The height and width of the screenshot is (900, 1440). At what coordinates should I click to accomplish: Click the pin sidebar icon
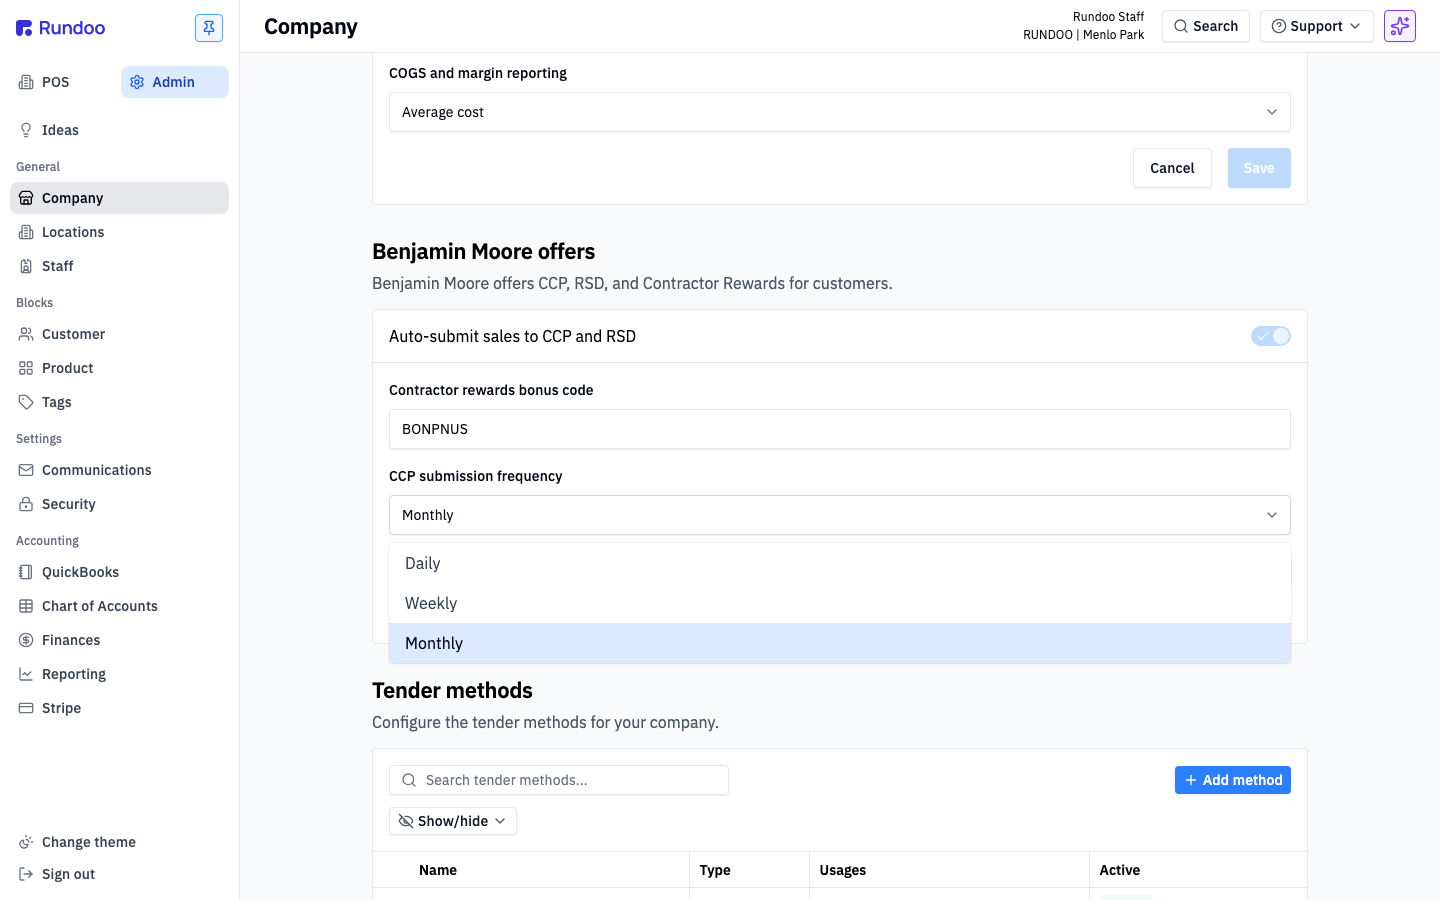point(209,28)
